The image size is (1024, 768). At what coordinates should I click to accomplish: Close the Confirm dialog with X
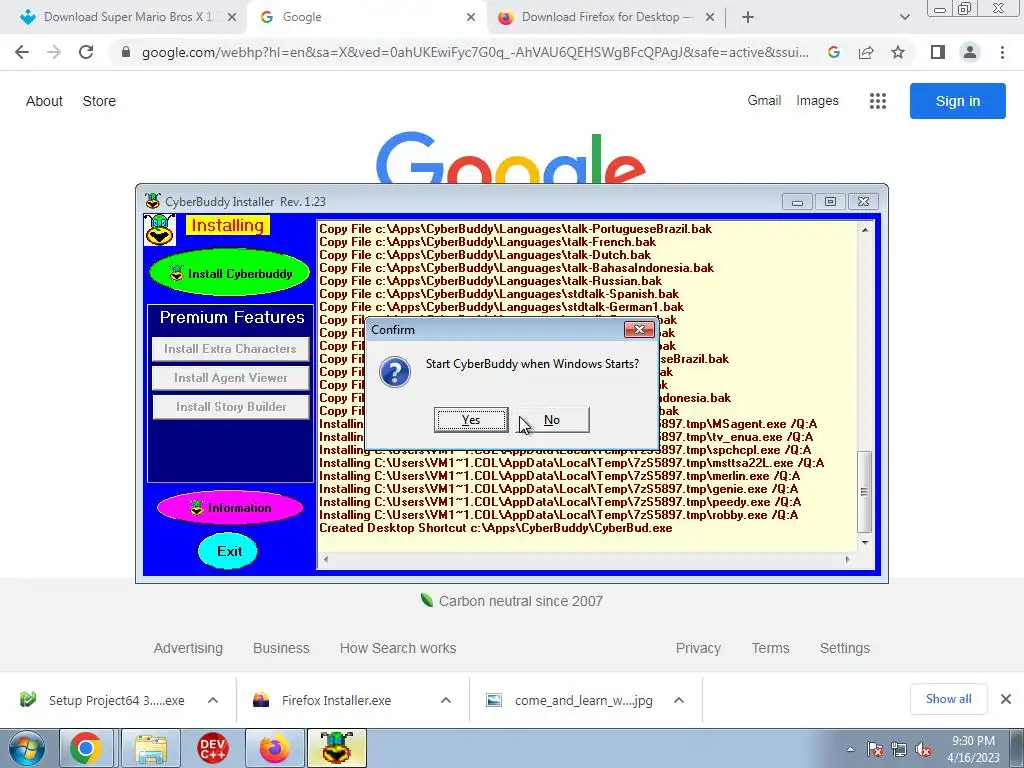coord(639,330)
